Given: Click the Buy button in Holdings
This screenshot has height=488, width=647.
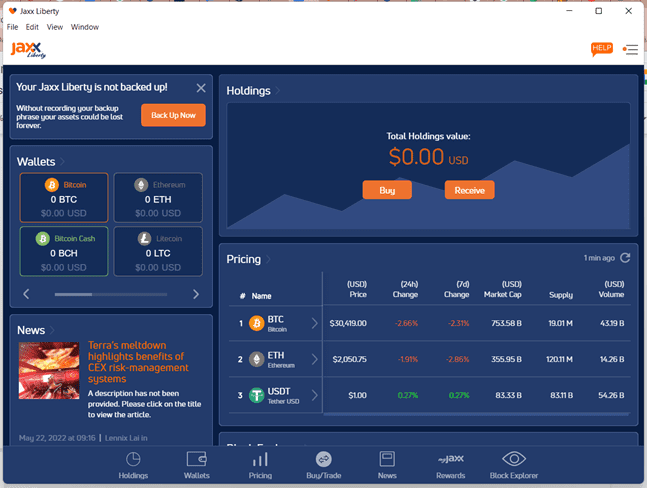Looking at the screenshot, I should pos(387,190).
